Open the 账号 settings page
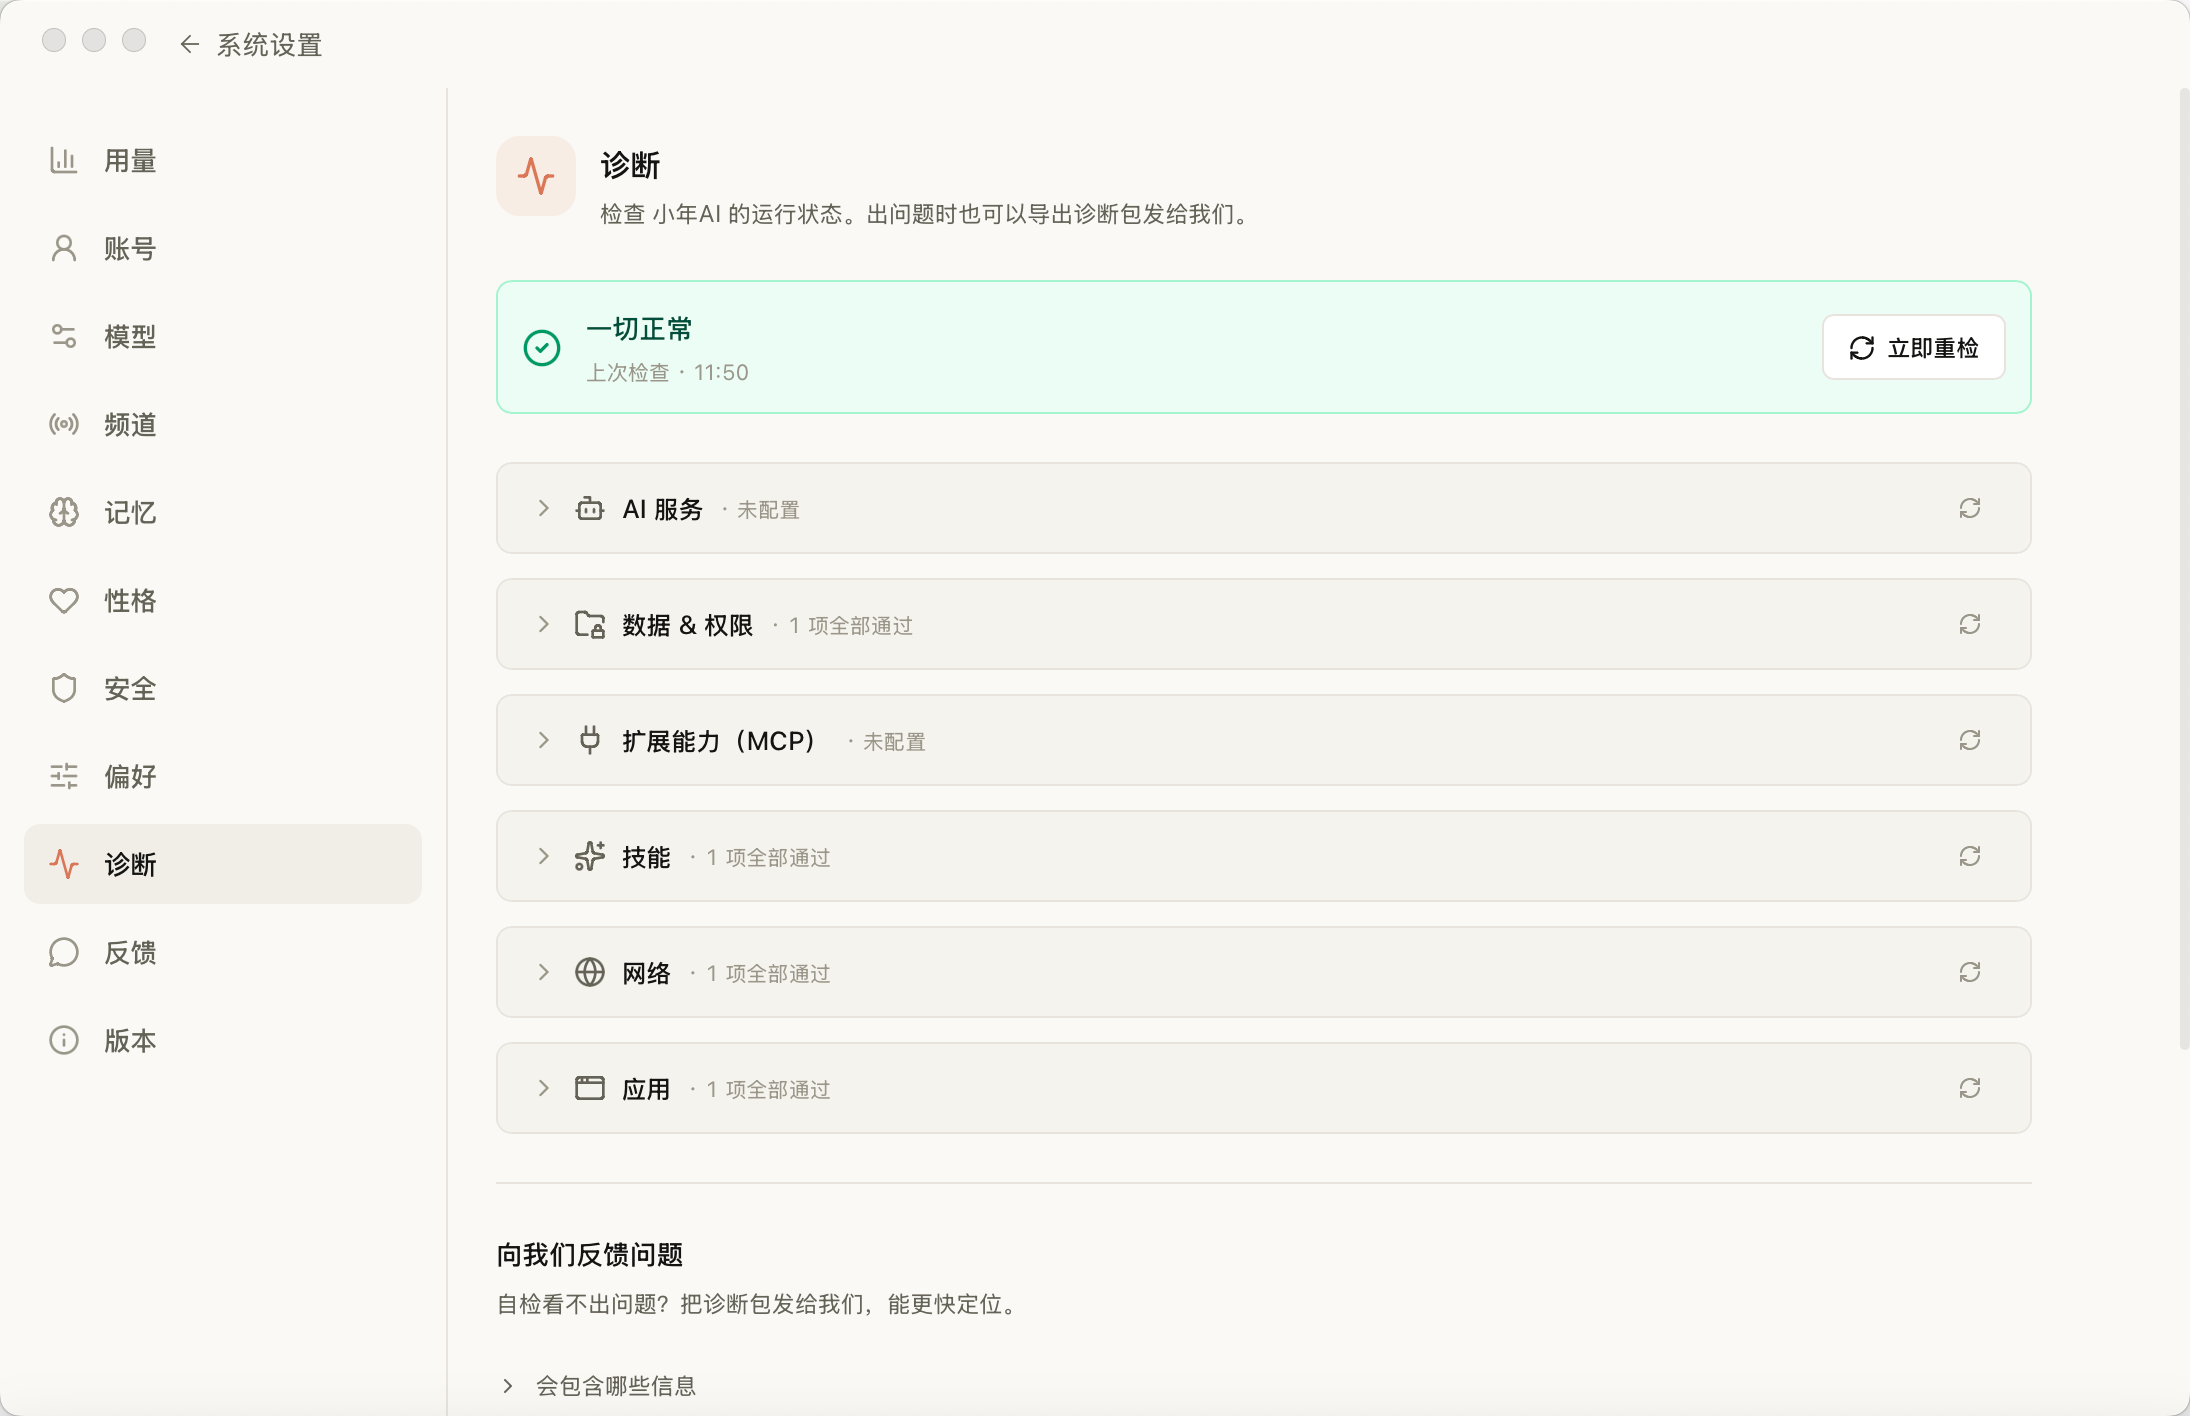This screenshot has width=2190, height=1416. click(x=223, y=248)
